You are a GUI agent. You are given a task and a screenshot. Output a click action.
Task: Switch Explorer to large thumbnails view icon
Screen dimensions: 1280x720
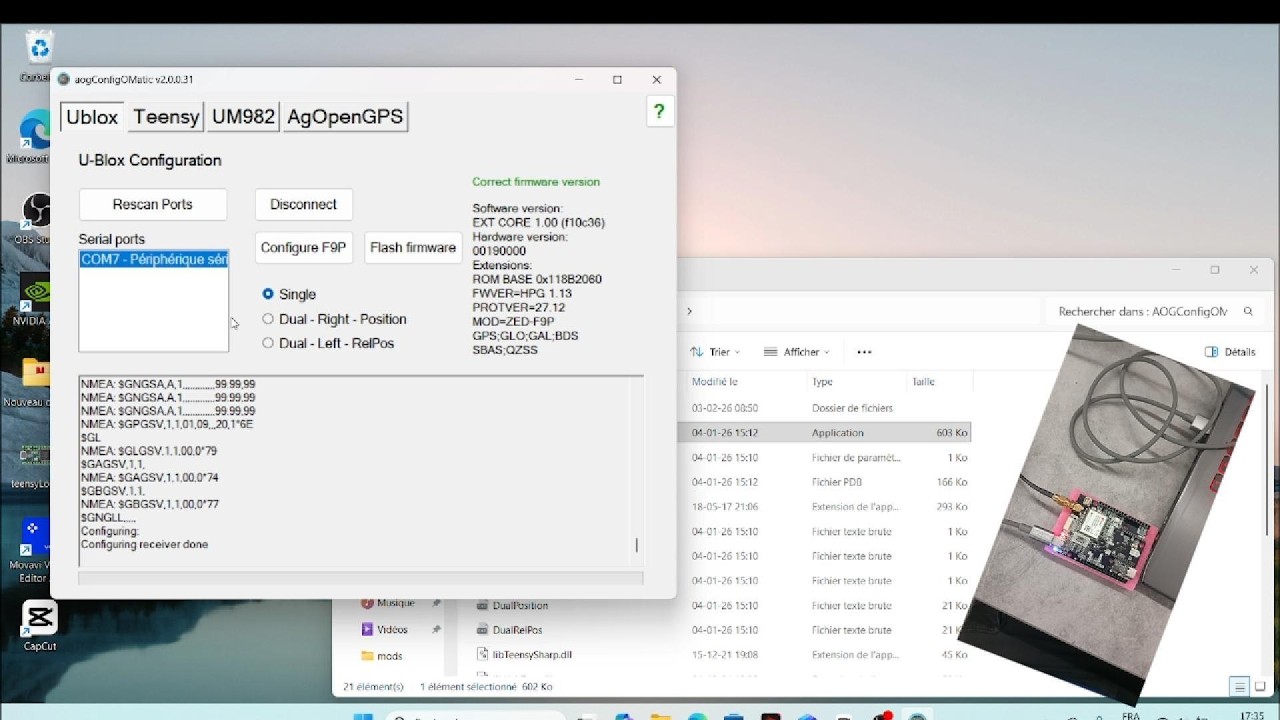click(1259, 687)
